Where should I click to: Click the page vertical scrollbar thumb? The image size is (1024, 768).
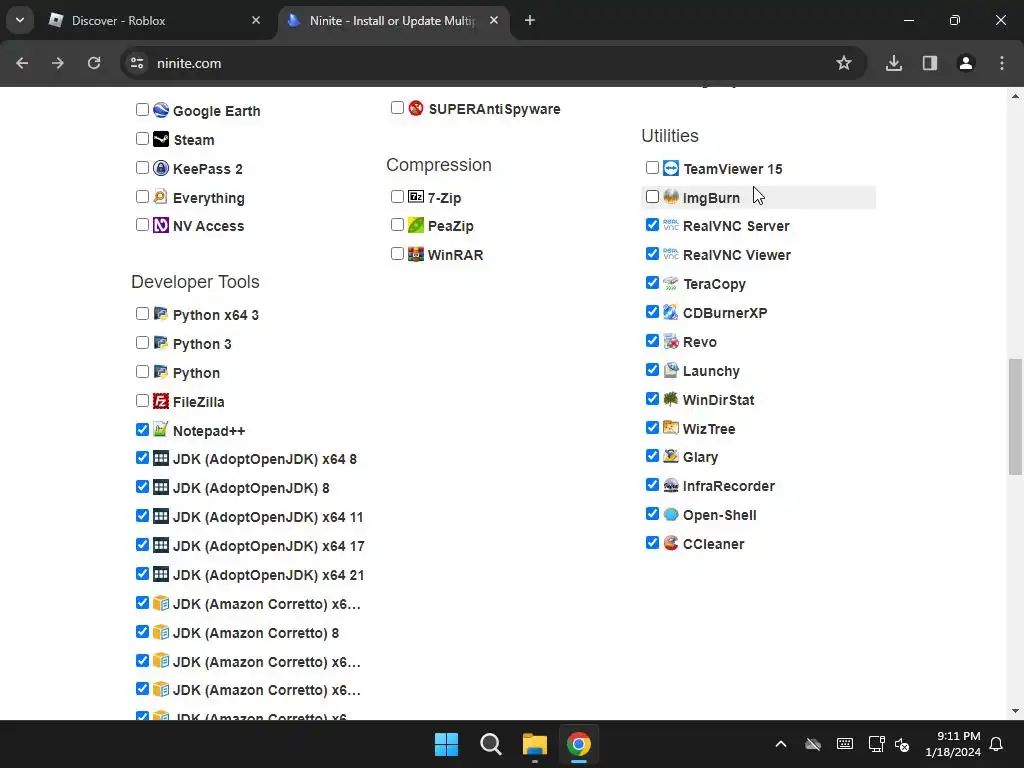1015,417
